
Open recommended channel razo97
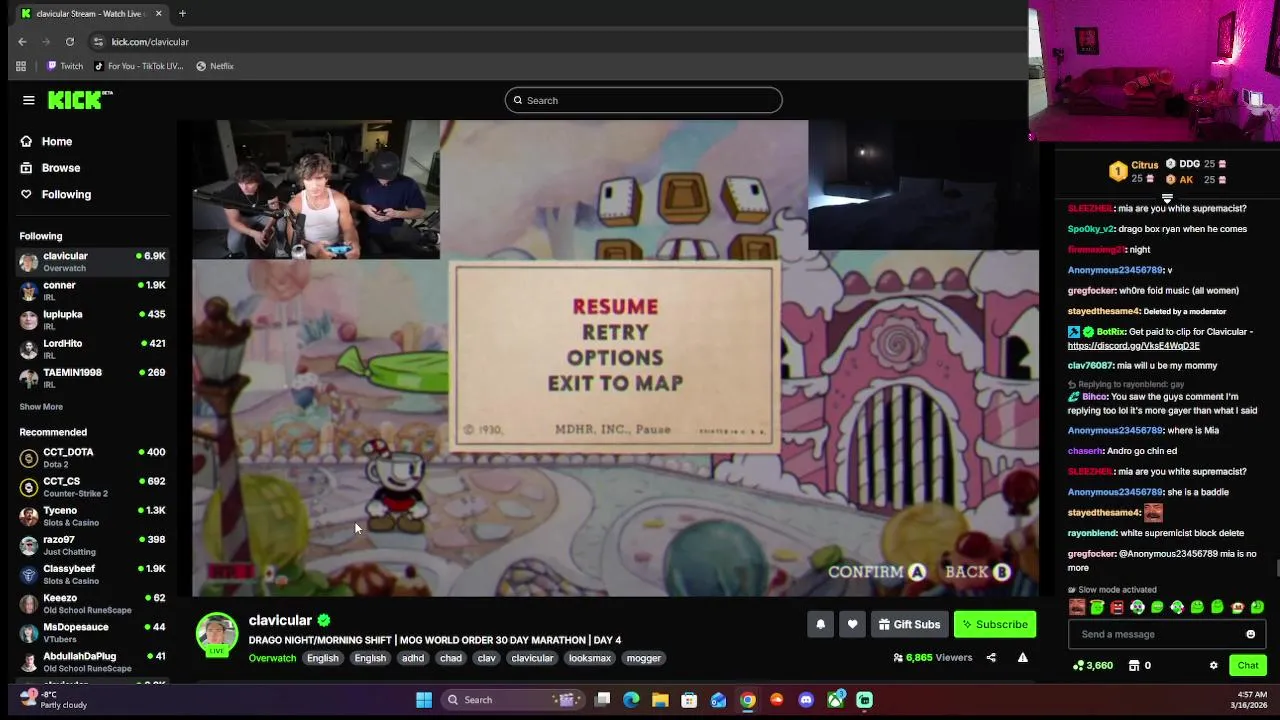92,545
